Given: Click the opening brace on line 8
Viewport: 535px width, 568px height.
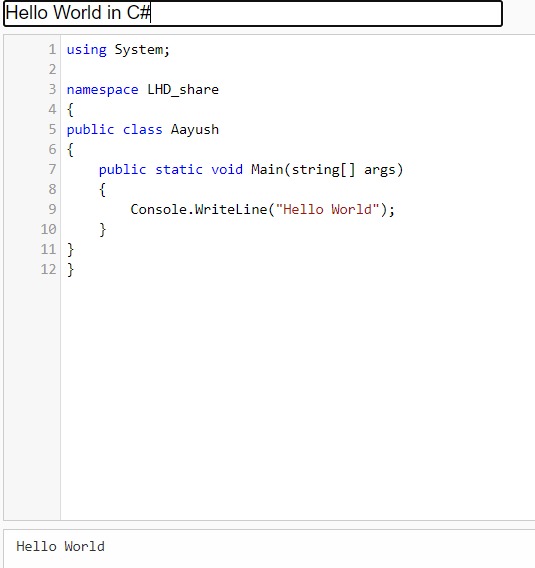Looking at the screenshot, I should [x=103, y=189].
